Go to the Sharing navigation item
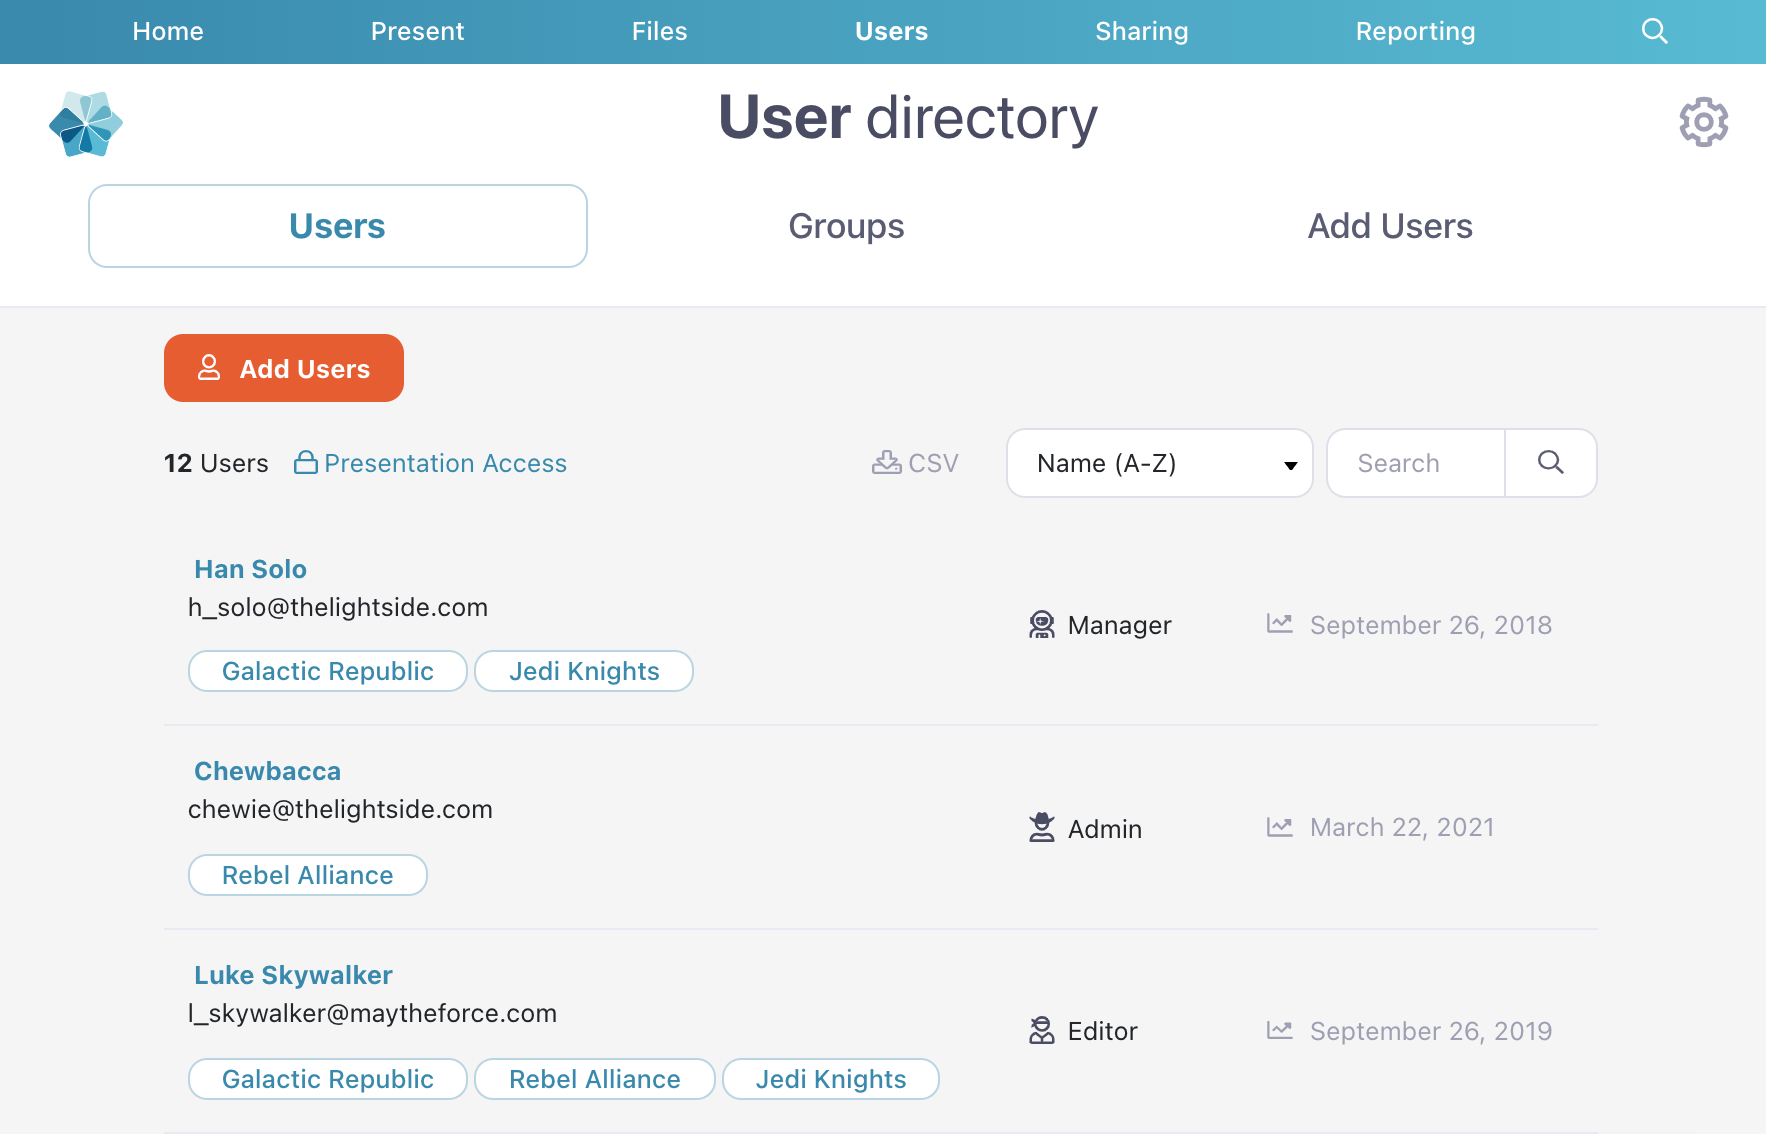This screenshot has height=1134, width=1766. 1141,31
